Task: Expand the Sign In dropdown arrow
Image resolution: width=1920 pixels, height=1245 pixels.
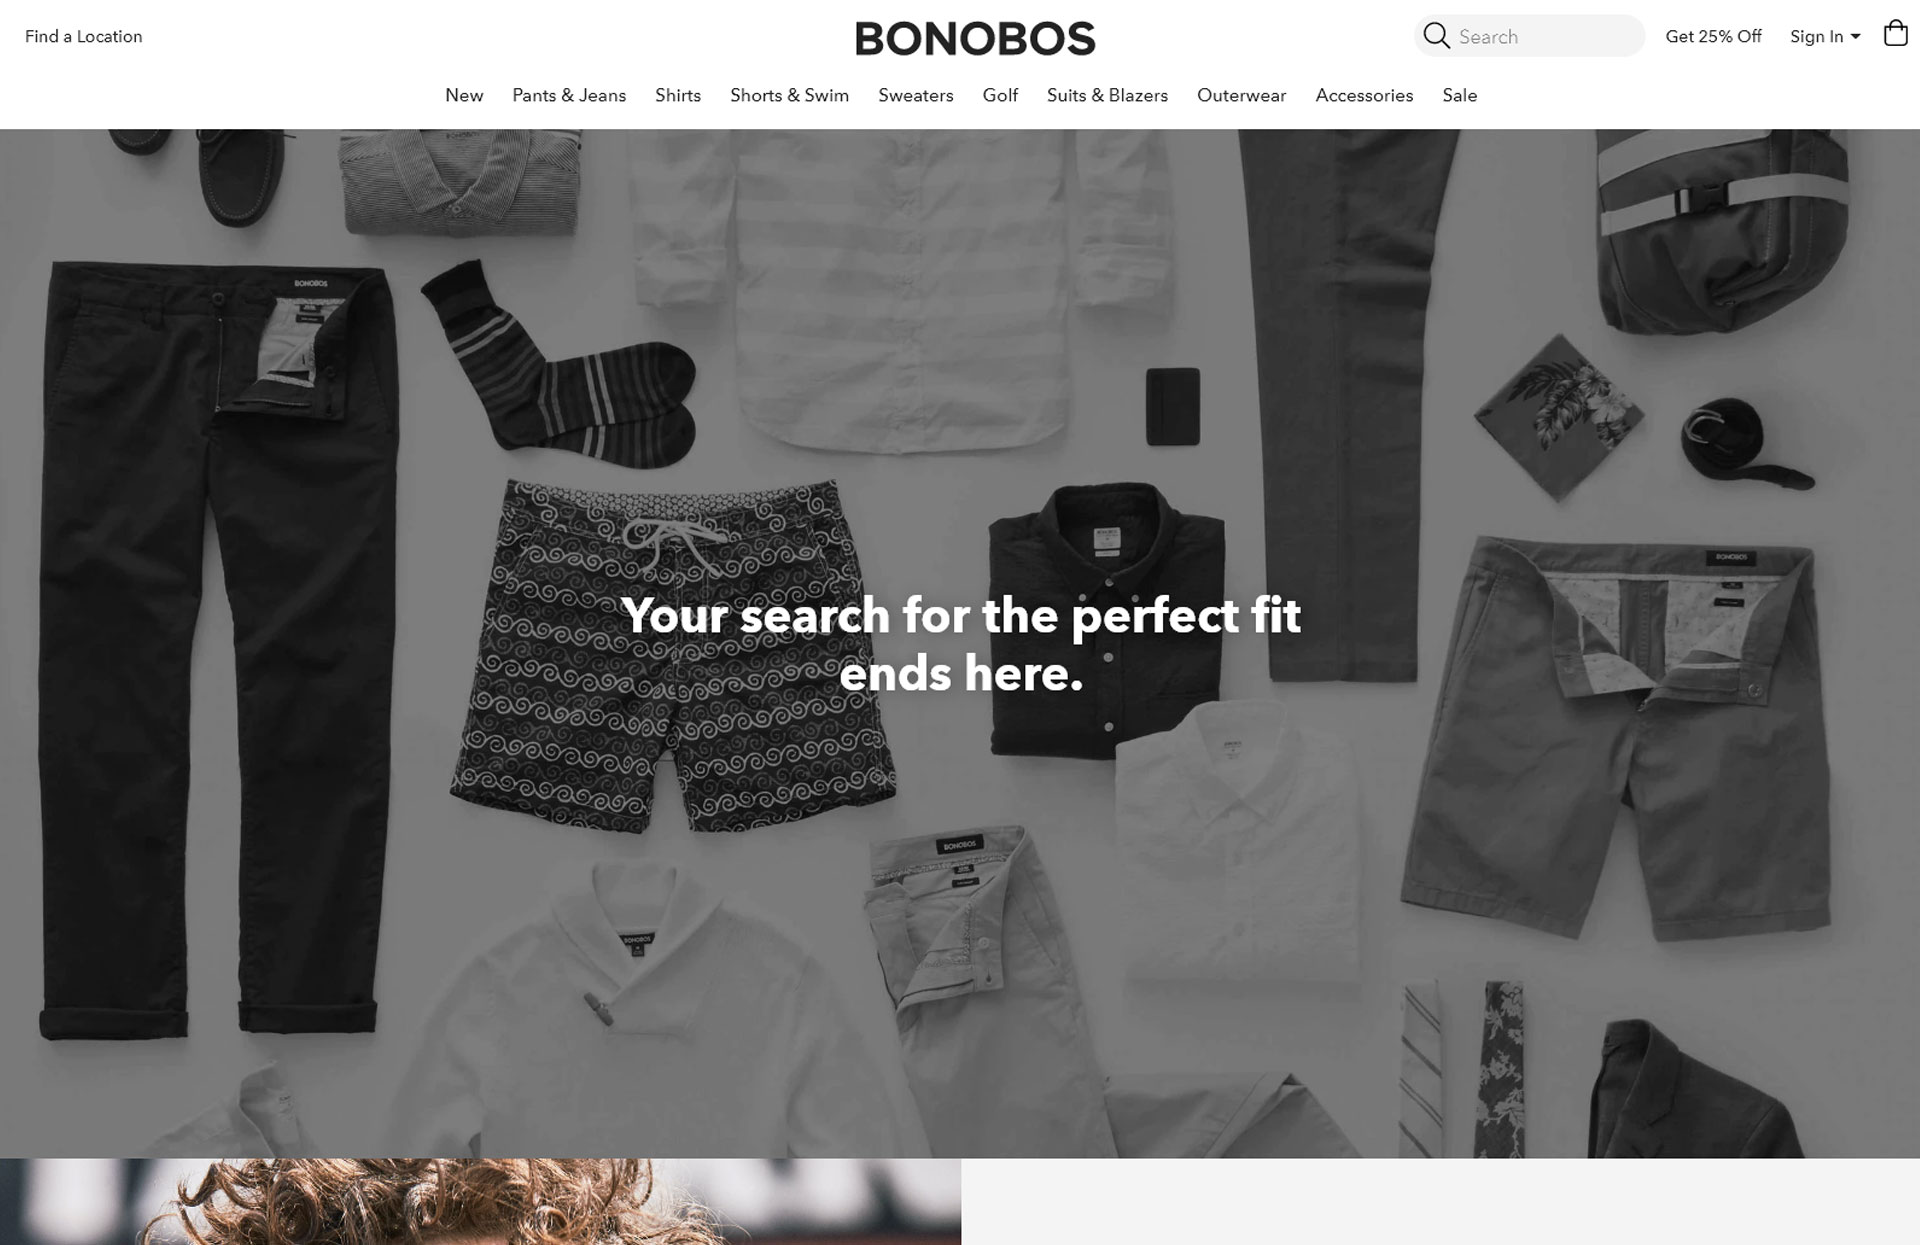Action: click(x=1855, y=37)
